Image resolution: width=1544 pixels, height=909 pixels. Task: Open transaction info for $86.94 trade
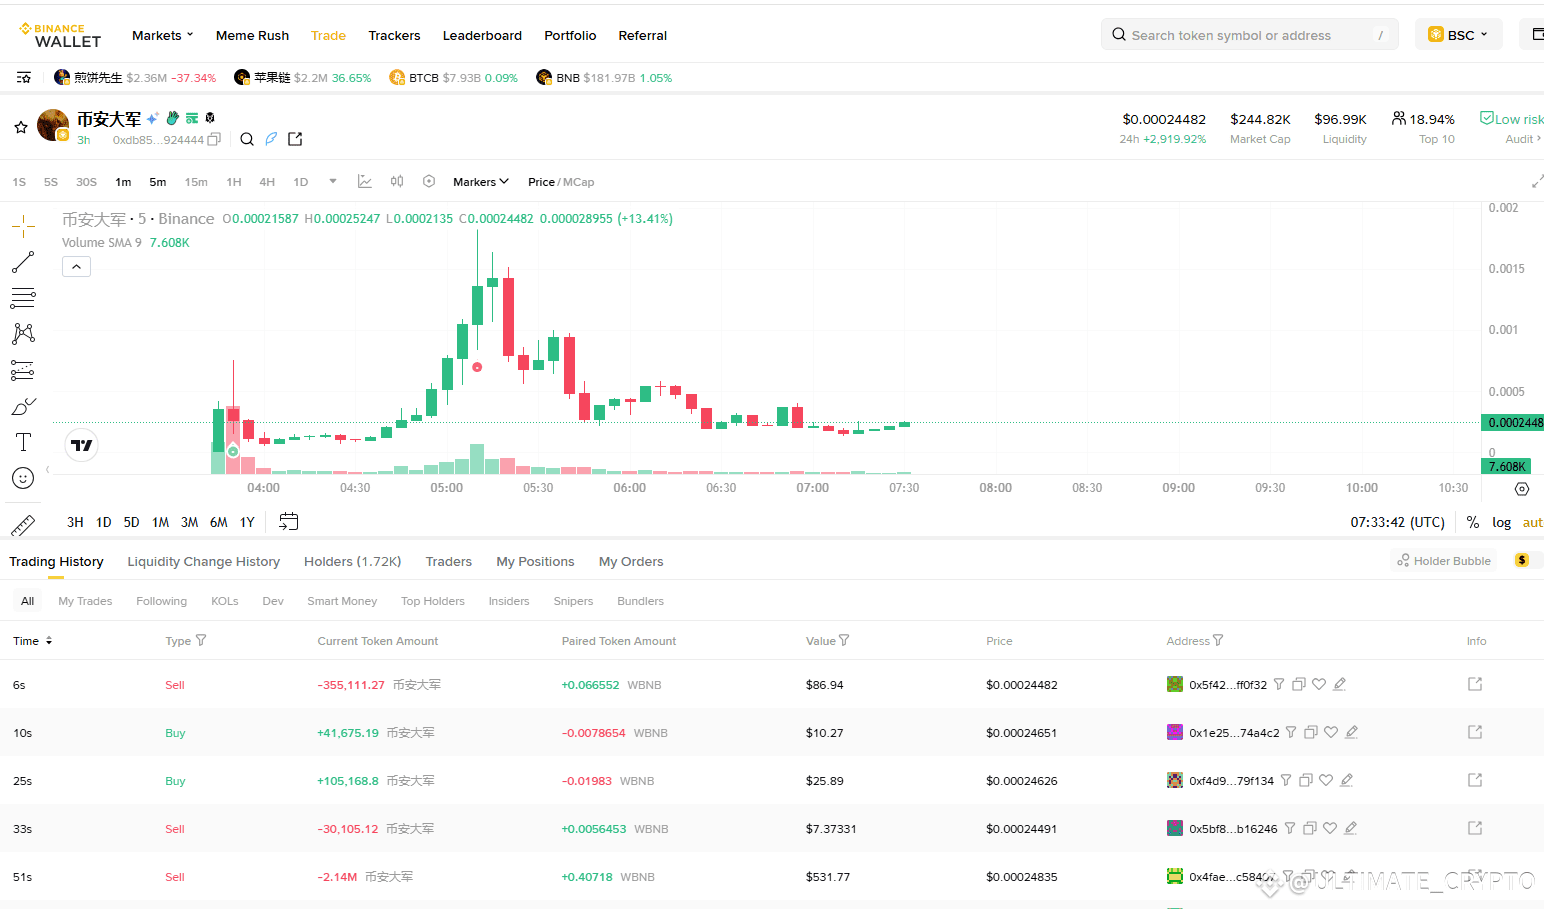click(x=1475, y=684)
